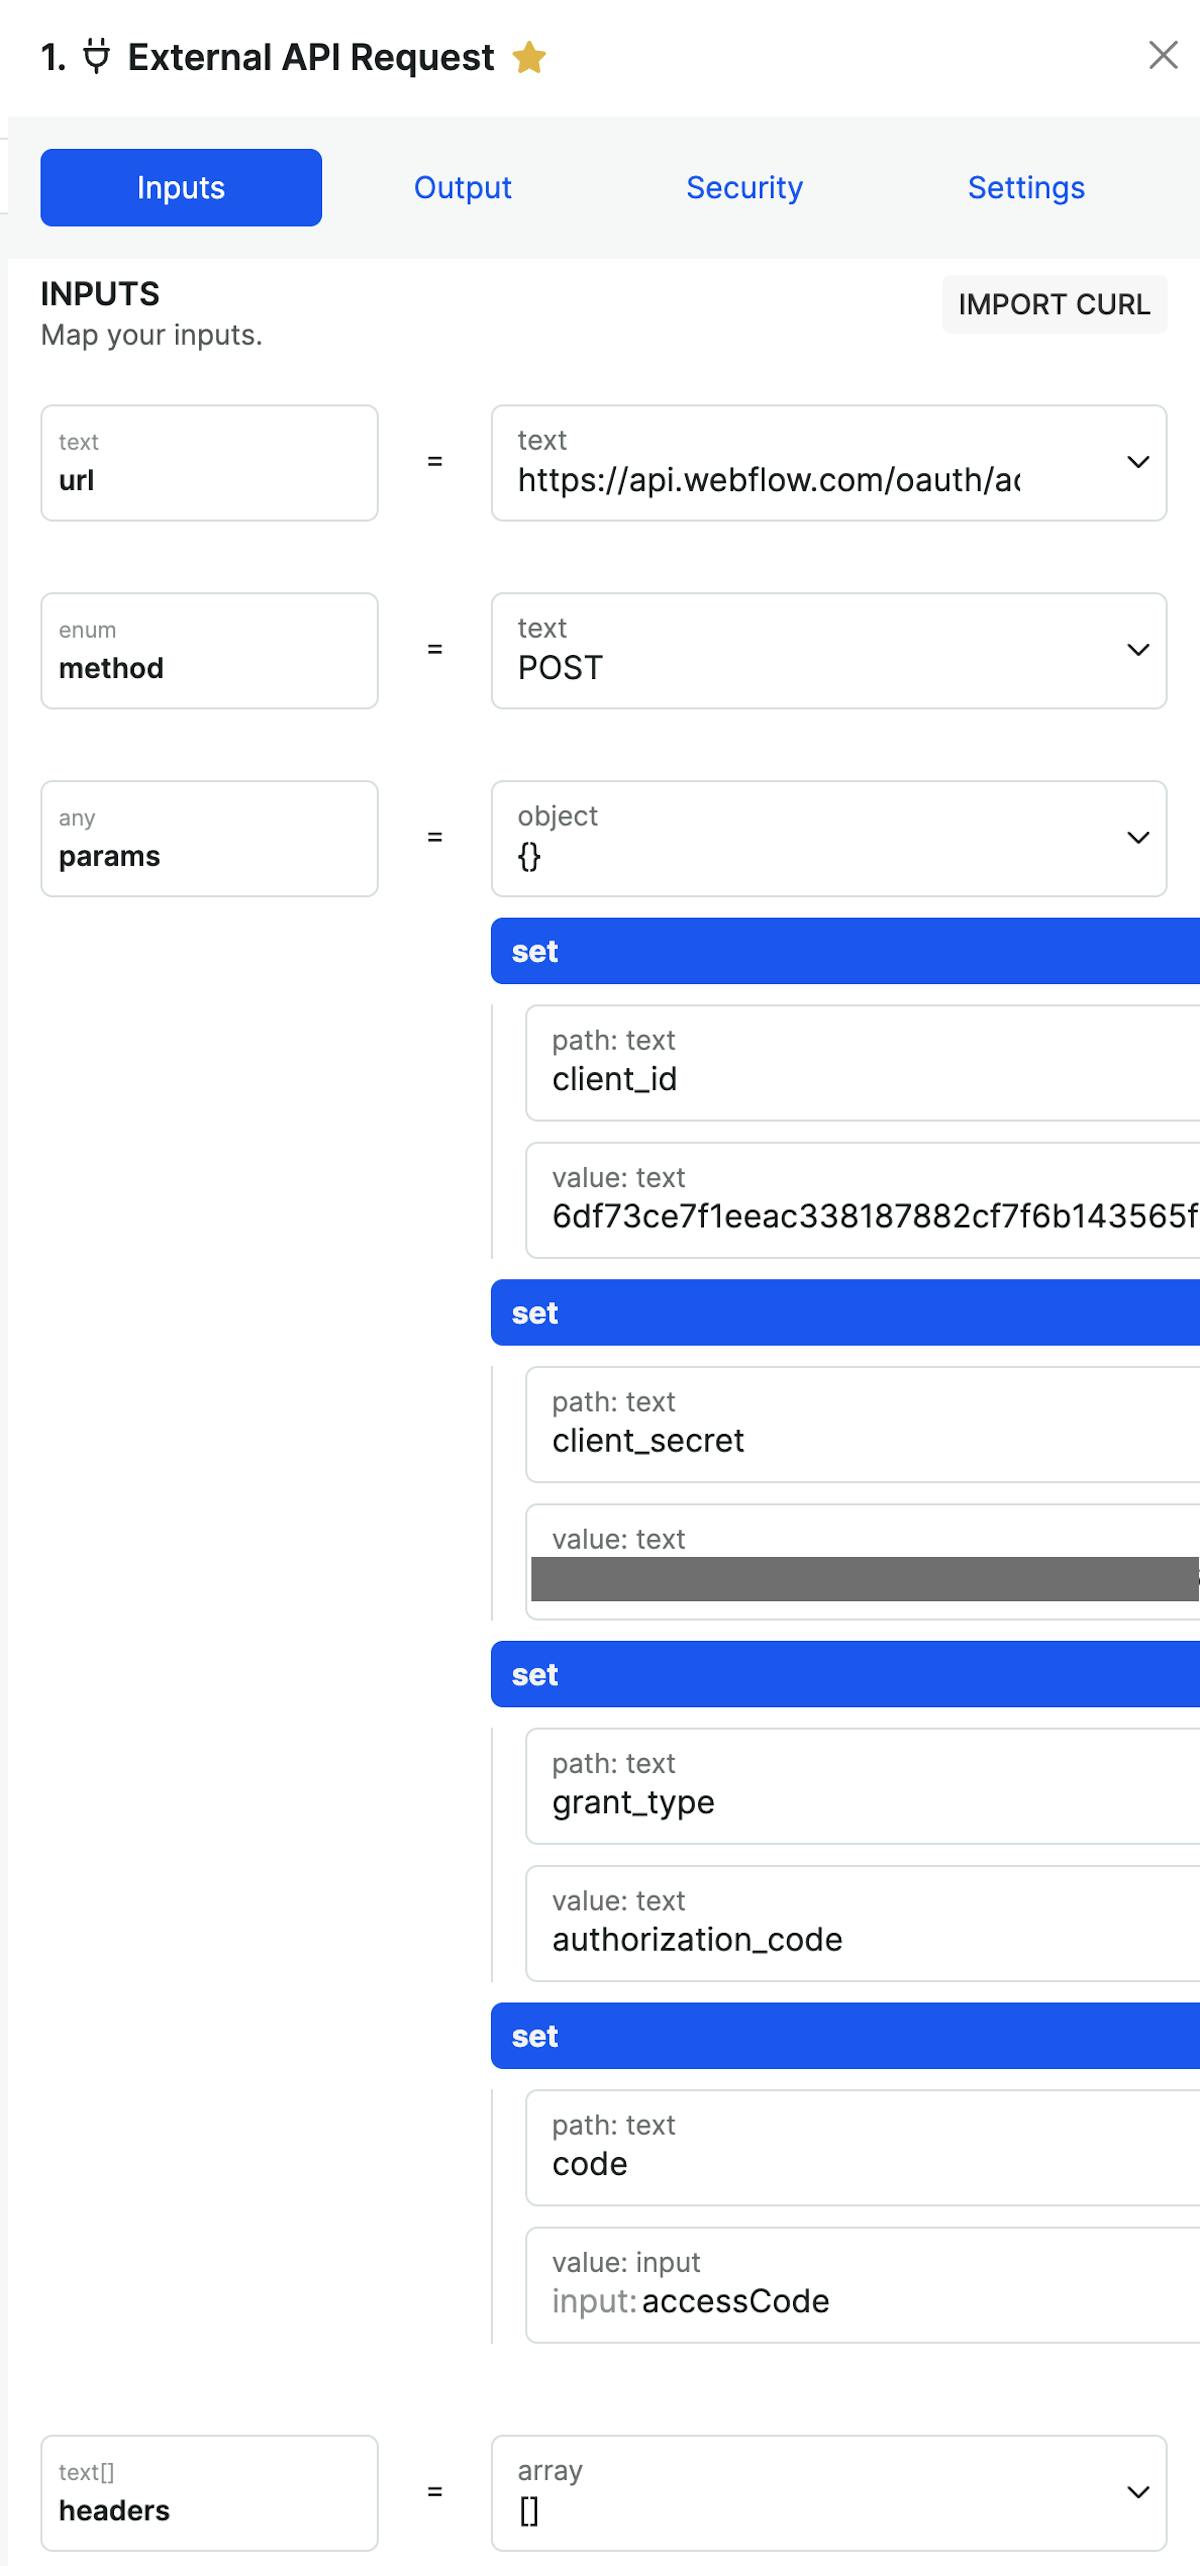
Task: Click the client_id path field
Action: point(860,1063)
